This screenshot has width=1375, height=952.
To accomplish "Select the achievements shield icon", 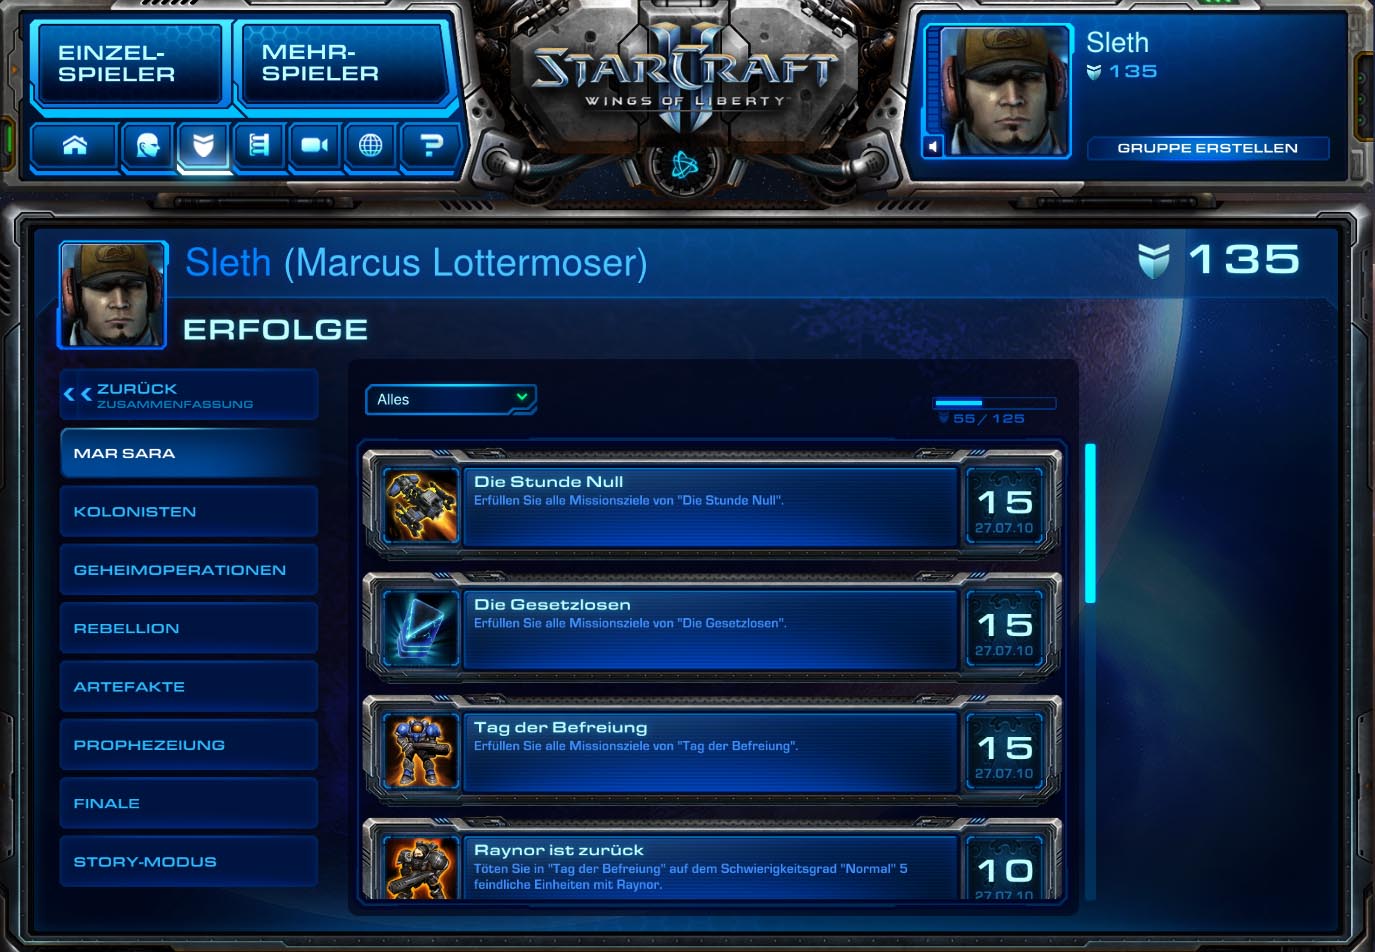I will pos(203,146).
